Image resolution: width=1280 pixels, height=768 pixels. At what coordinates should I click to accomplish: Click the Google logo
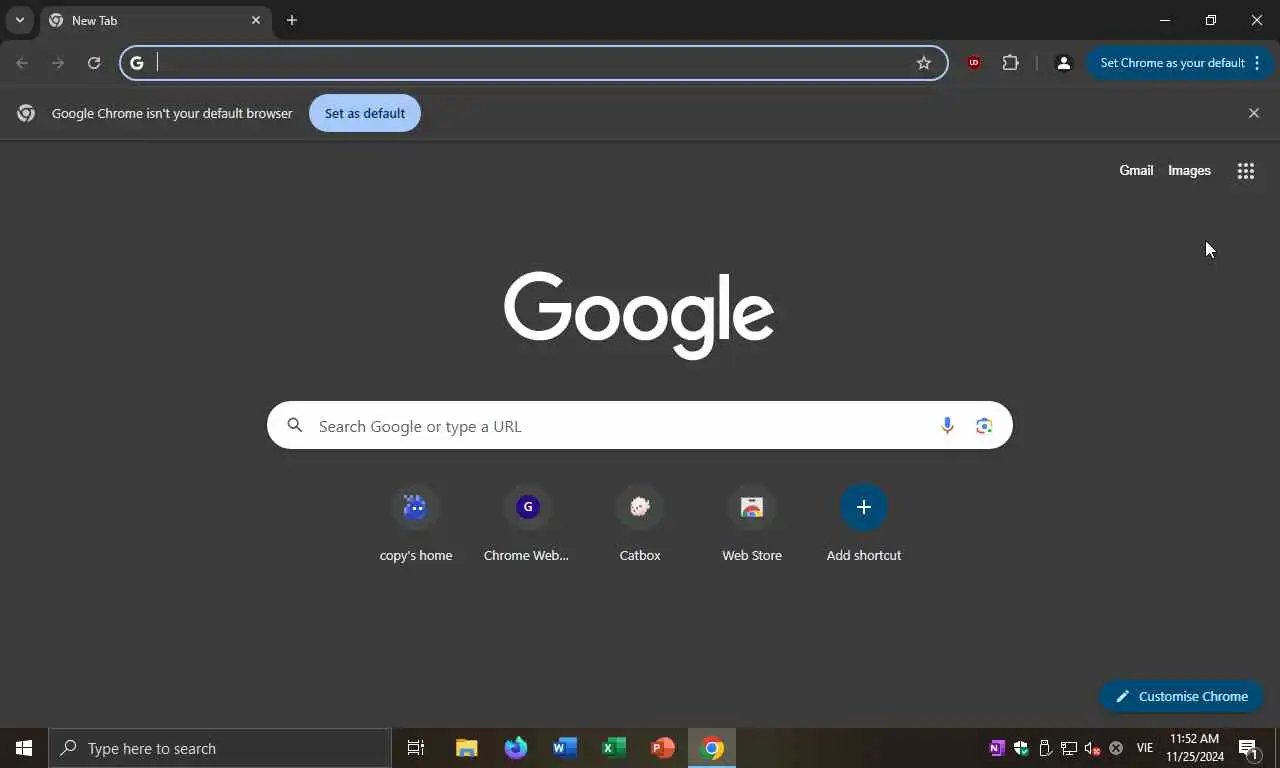[639, 315]
